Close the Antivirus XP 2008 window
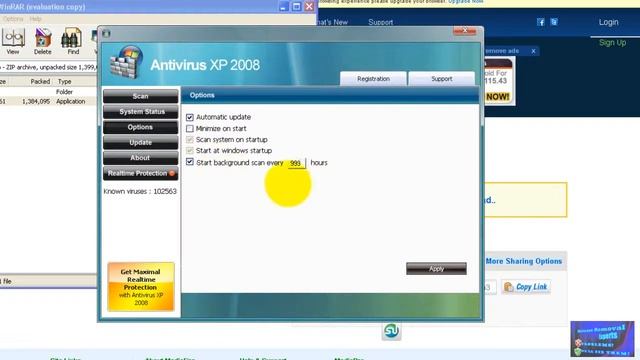Screen dimensions: 640x360 point(464,31)
